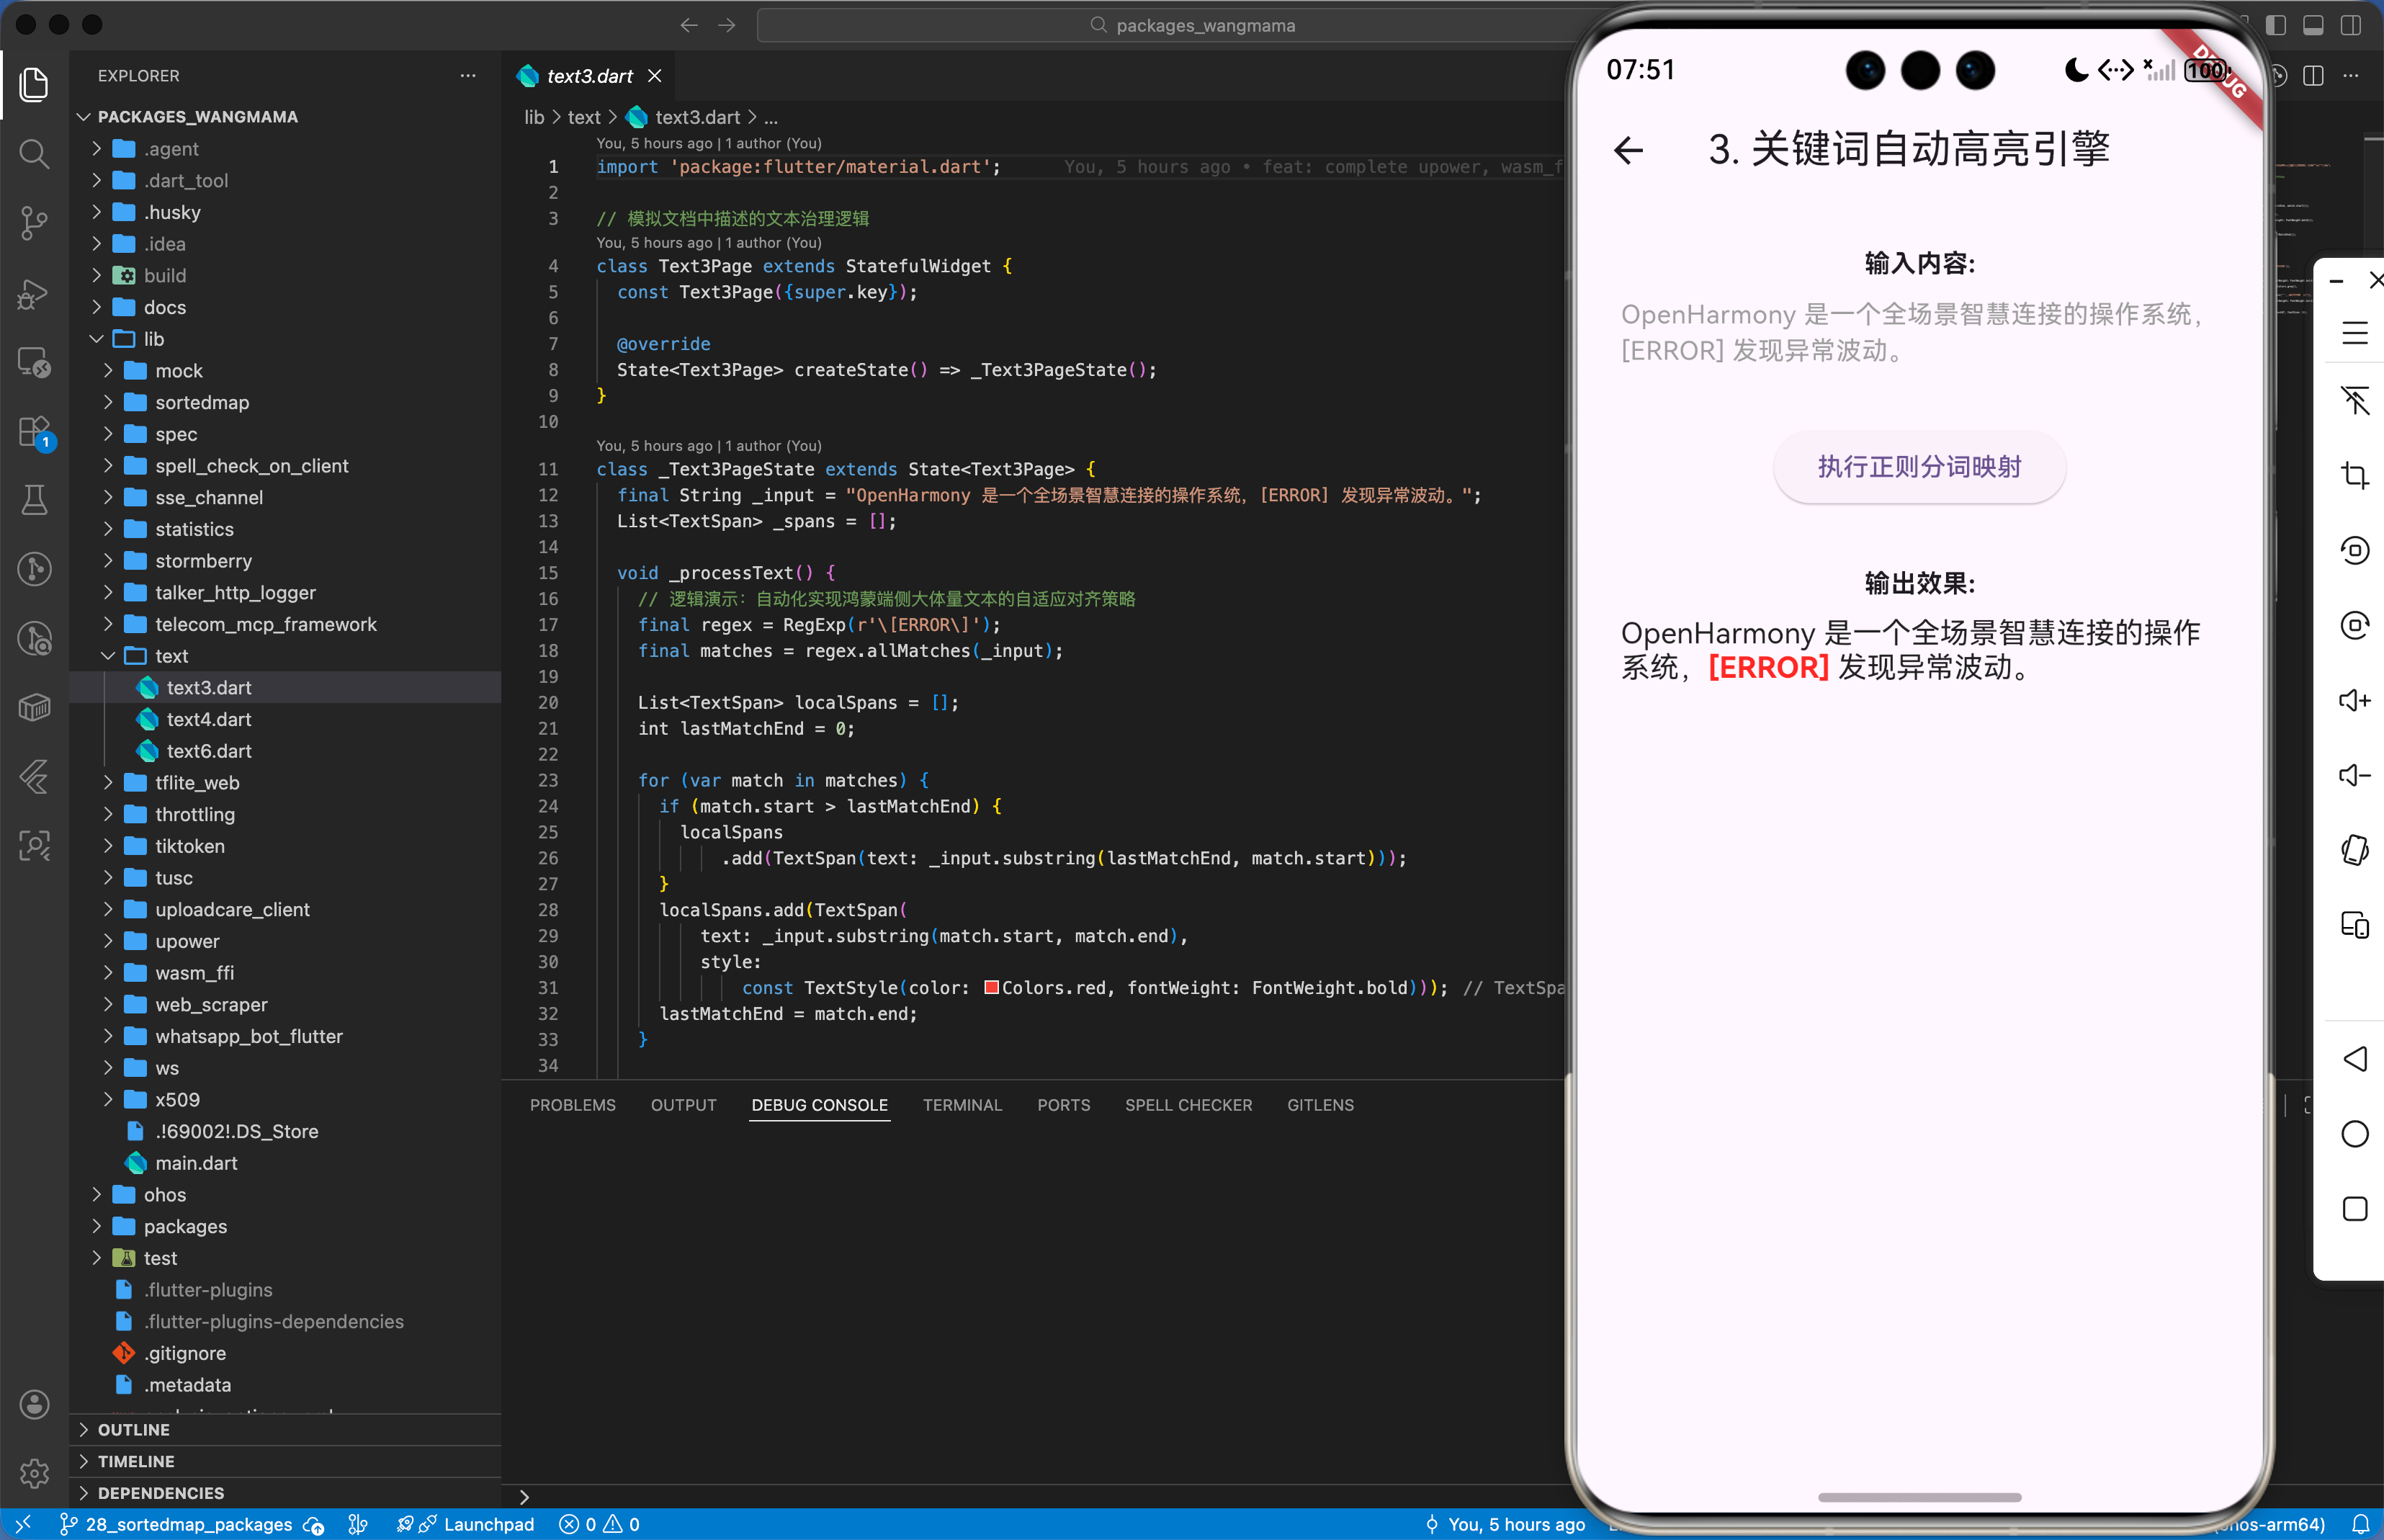
Task: Switch to the TERMINAL panel tab
Action: [961, 1105]
